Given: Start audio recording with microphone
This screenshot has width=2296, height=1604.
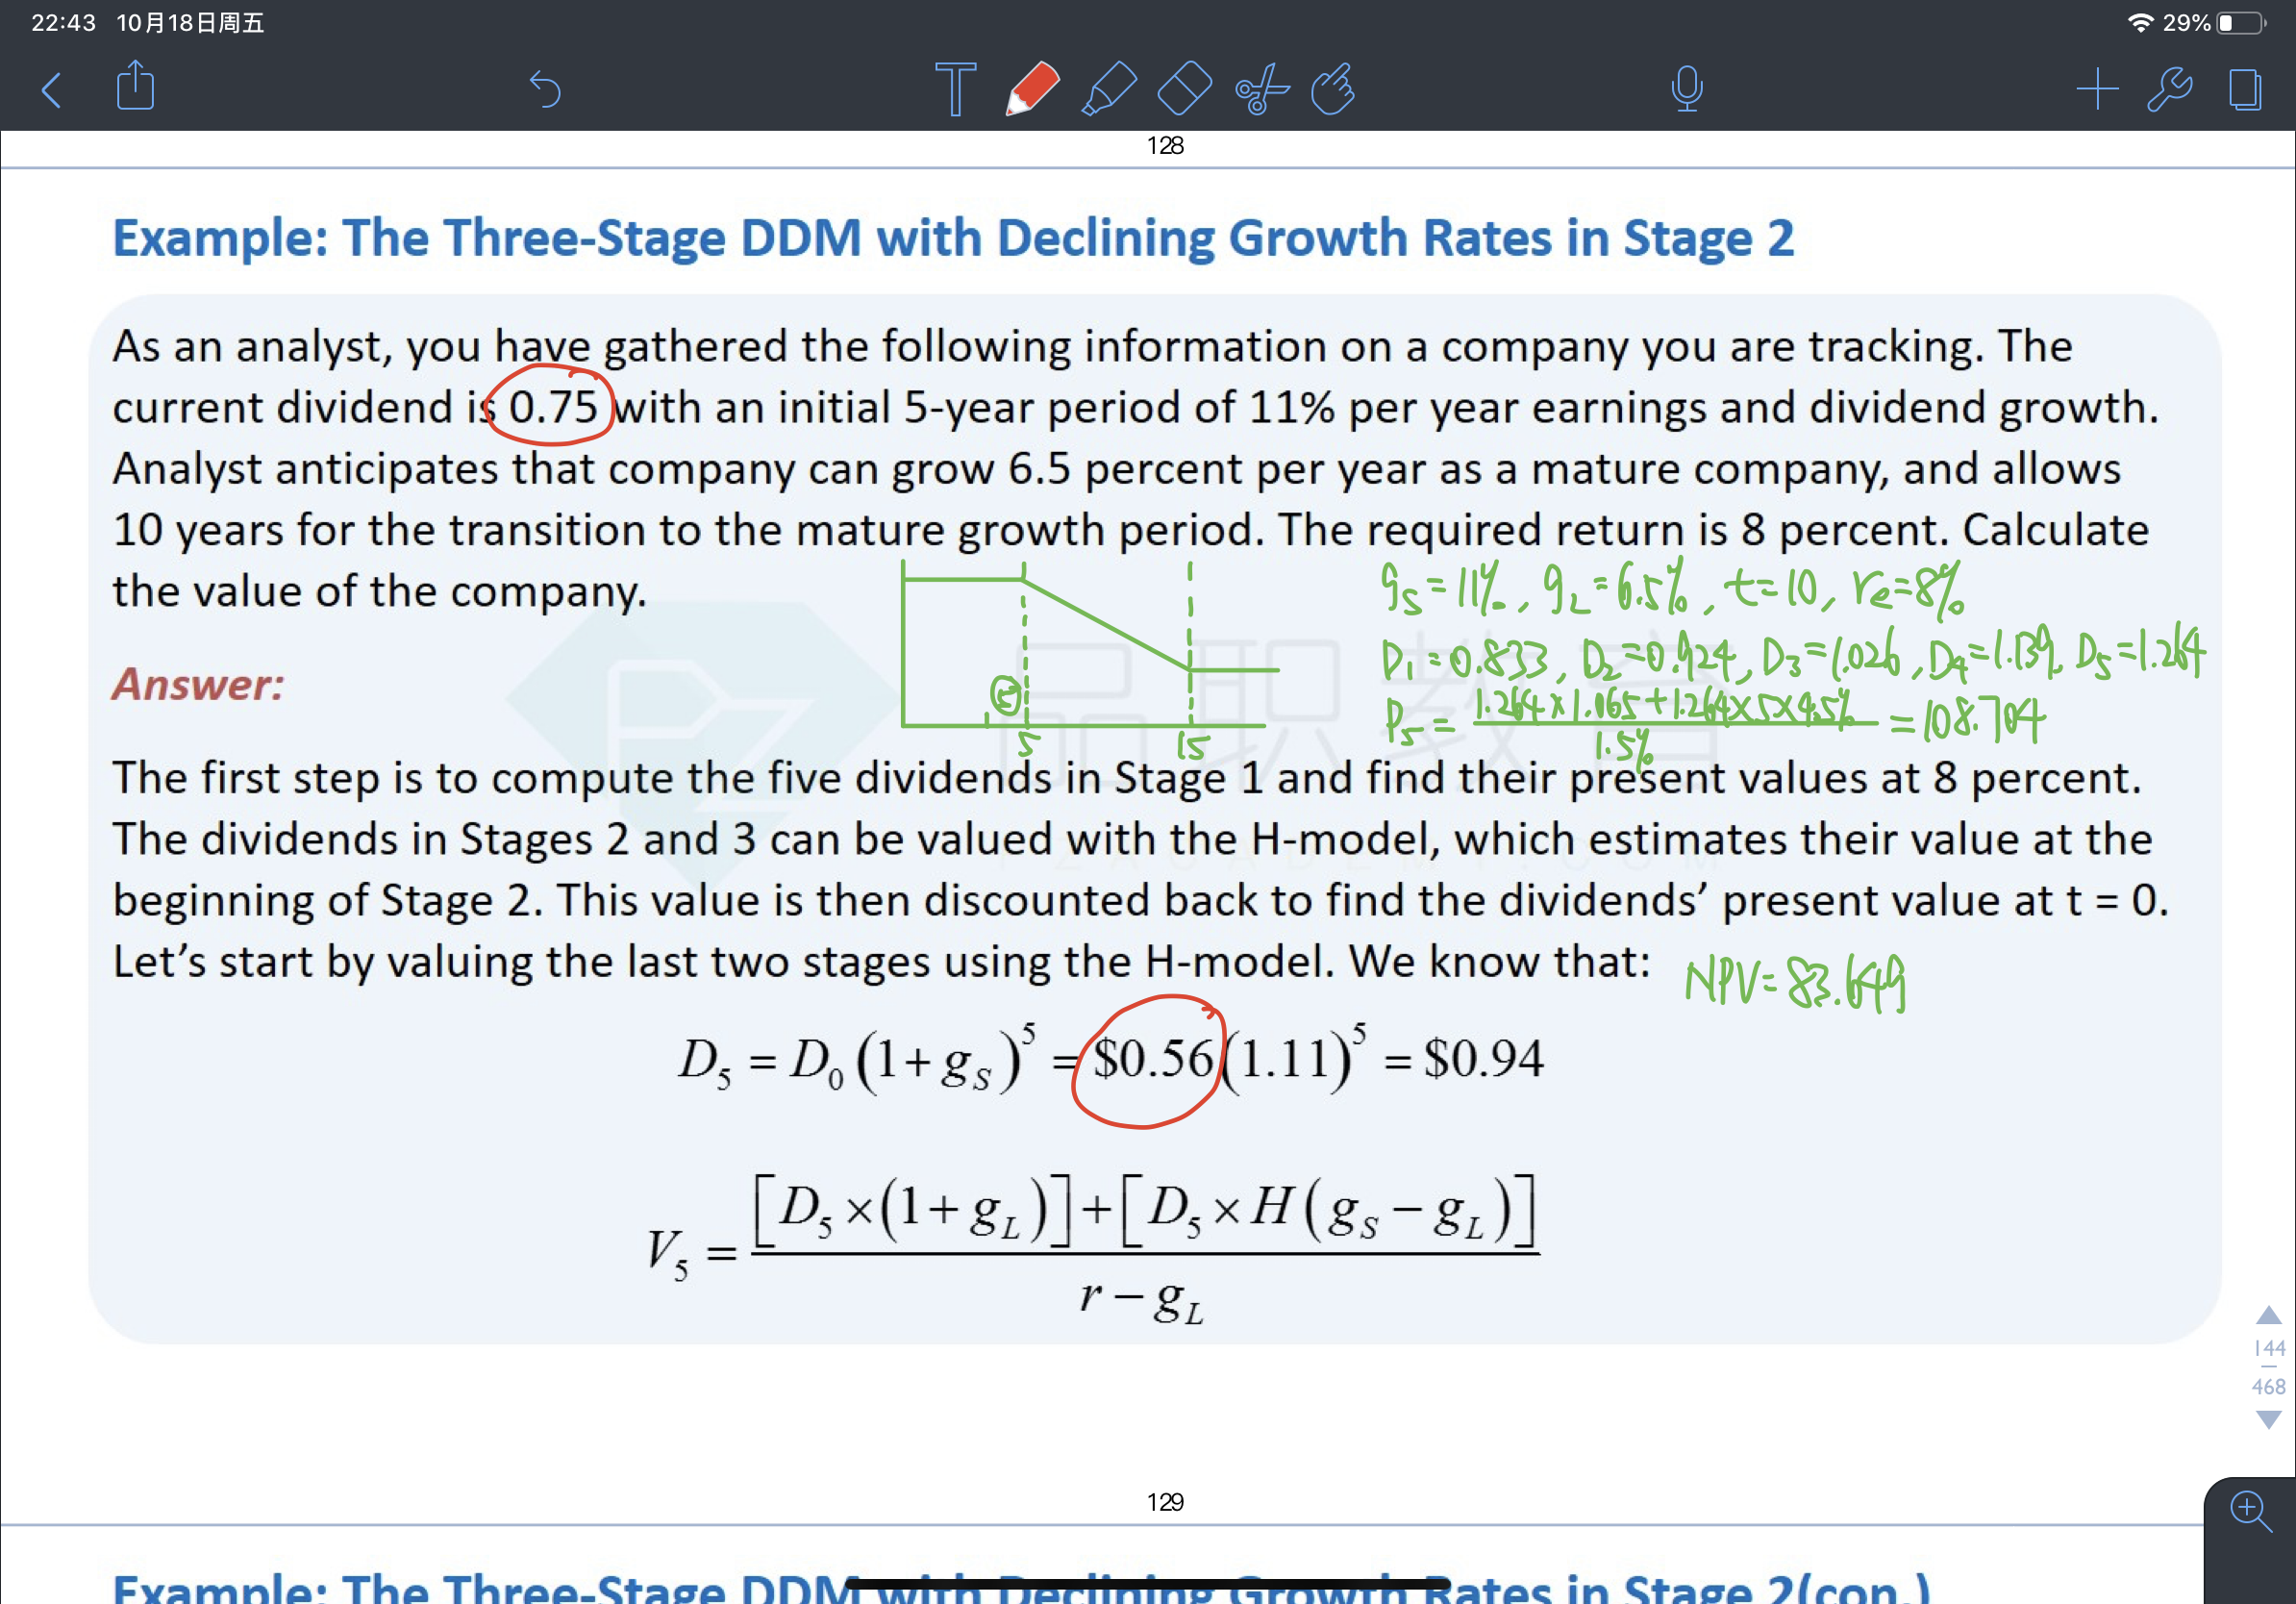Looking at the screenshot, I should pos(1687,89).
